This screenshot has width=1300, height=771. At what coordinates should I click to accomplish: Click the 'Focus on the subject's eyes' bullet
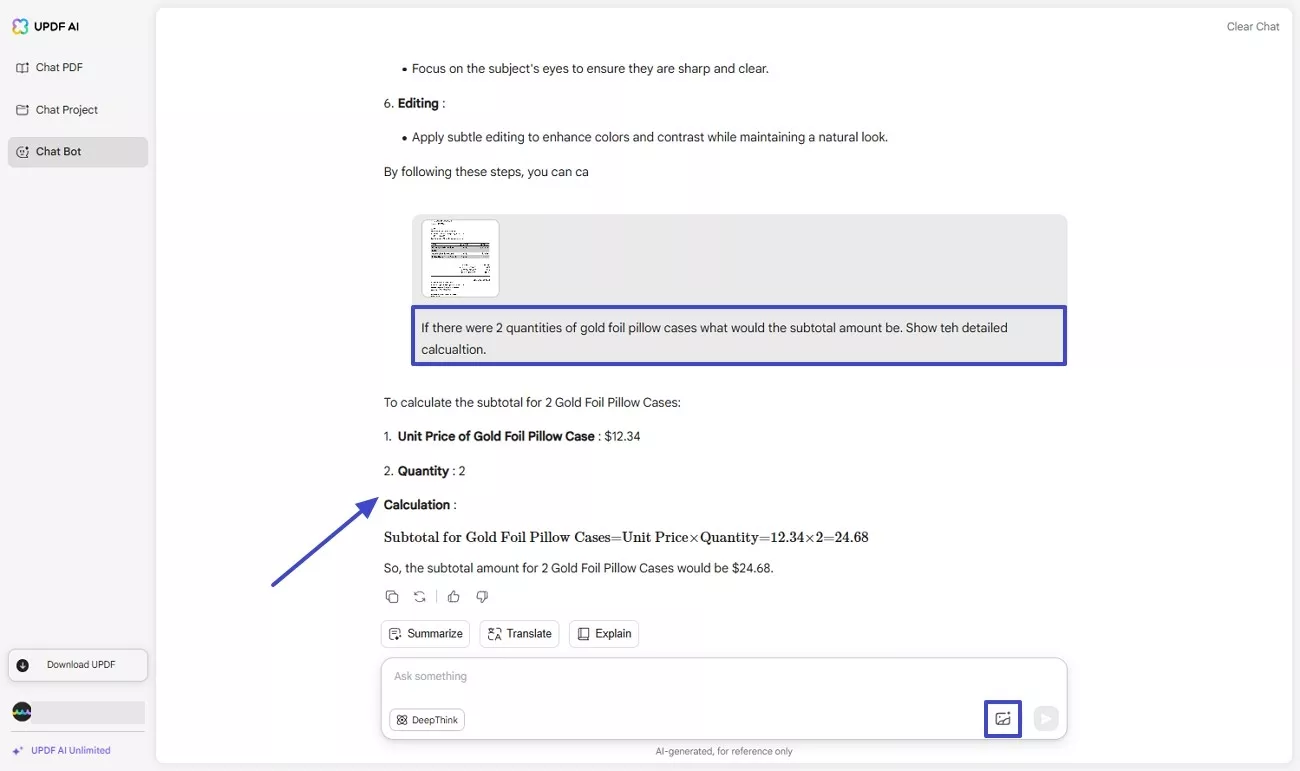click(590, 70)
